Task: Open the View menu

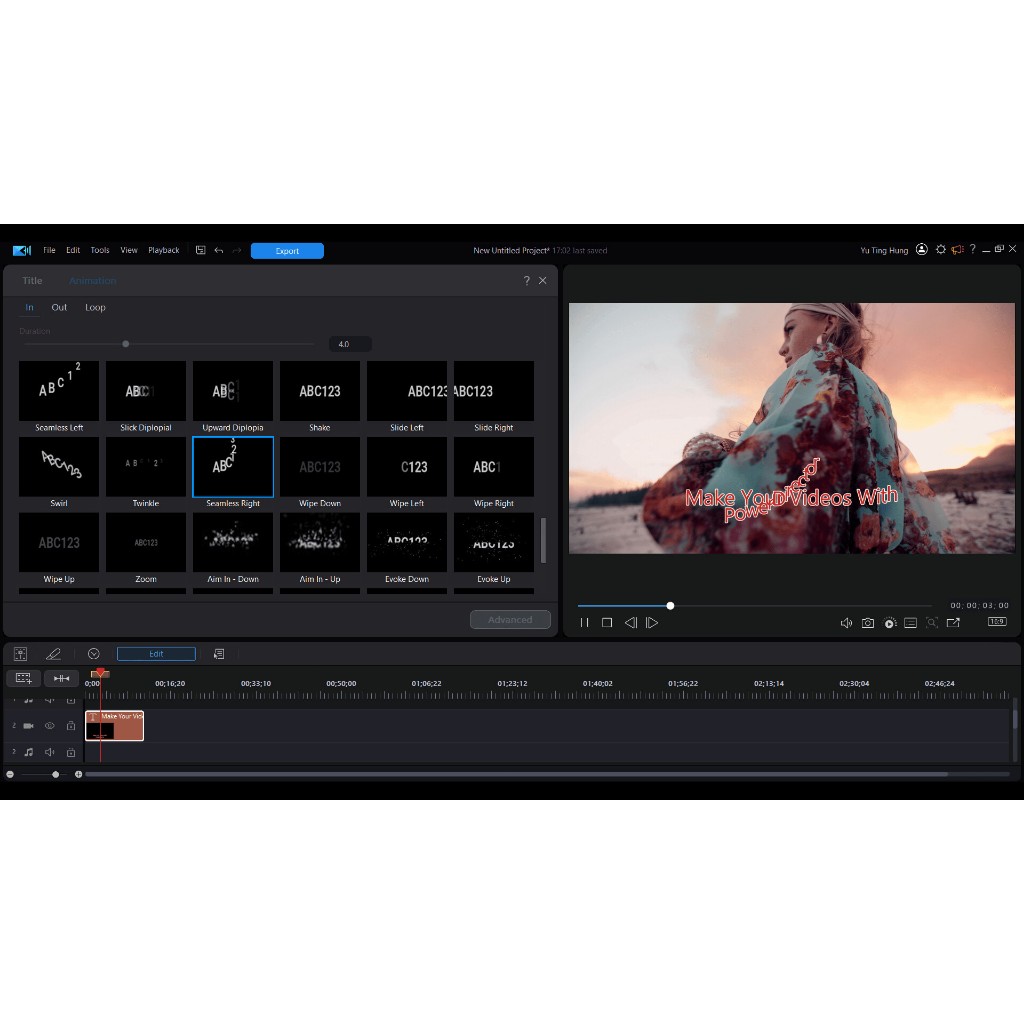Action: point(129,250)
